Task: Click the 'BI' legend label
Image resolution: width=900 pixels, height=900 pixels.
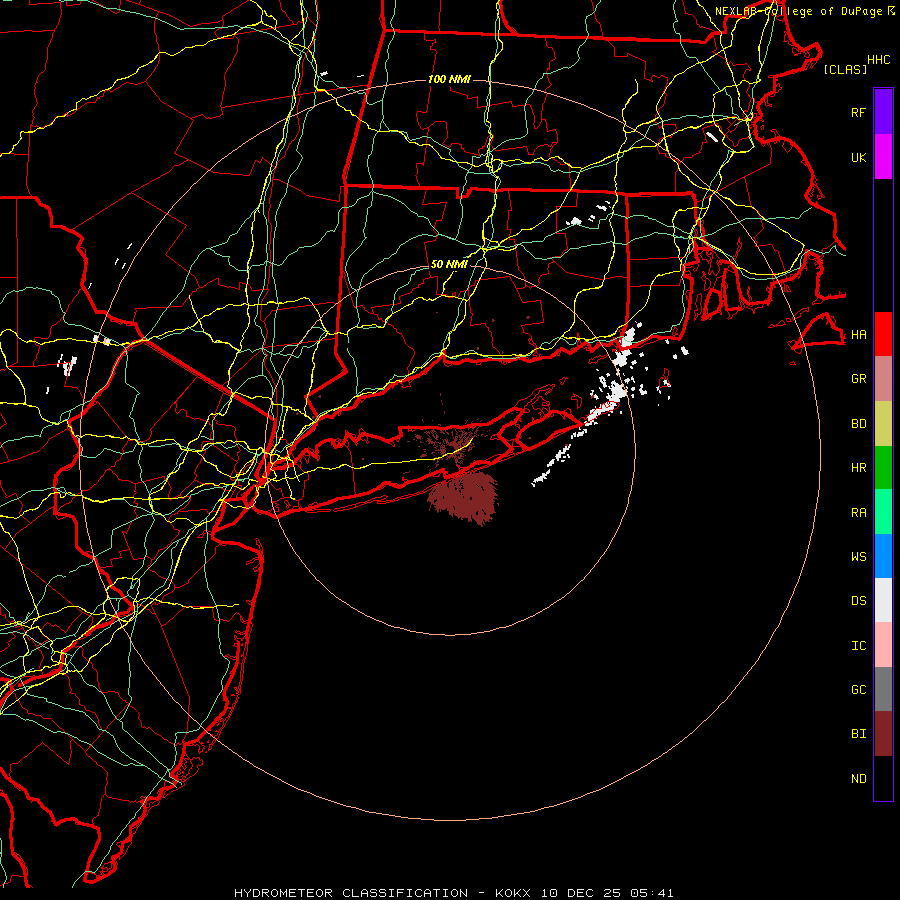Action: pyautogui.click(x=858, y=734)
